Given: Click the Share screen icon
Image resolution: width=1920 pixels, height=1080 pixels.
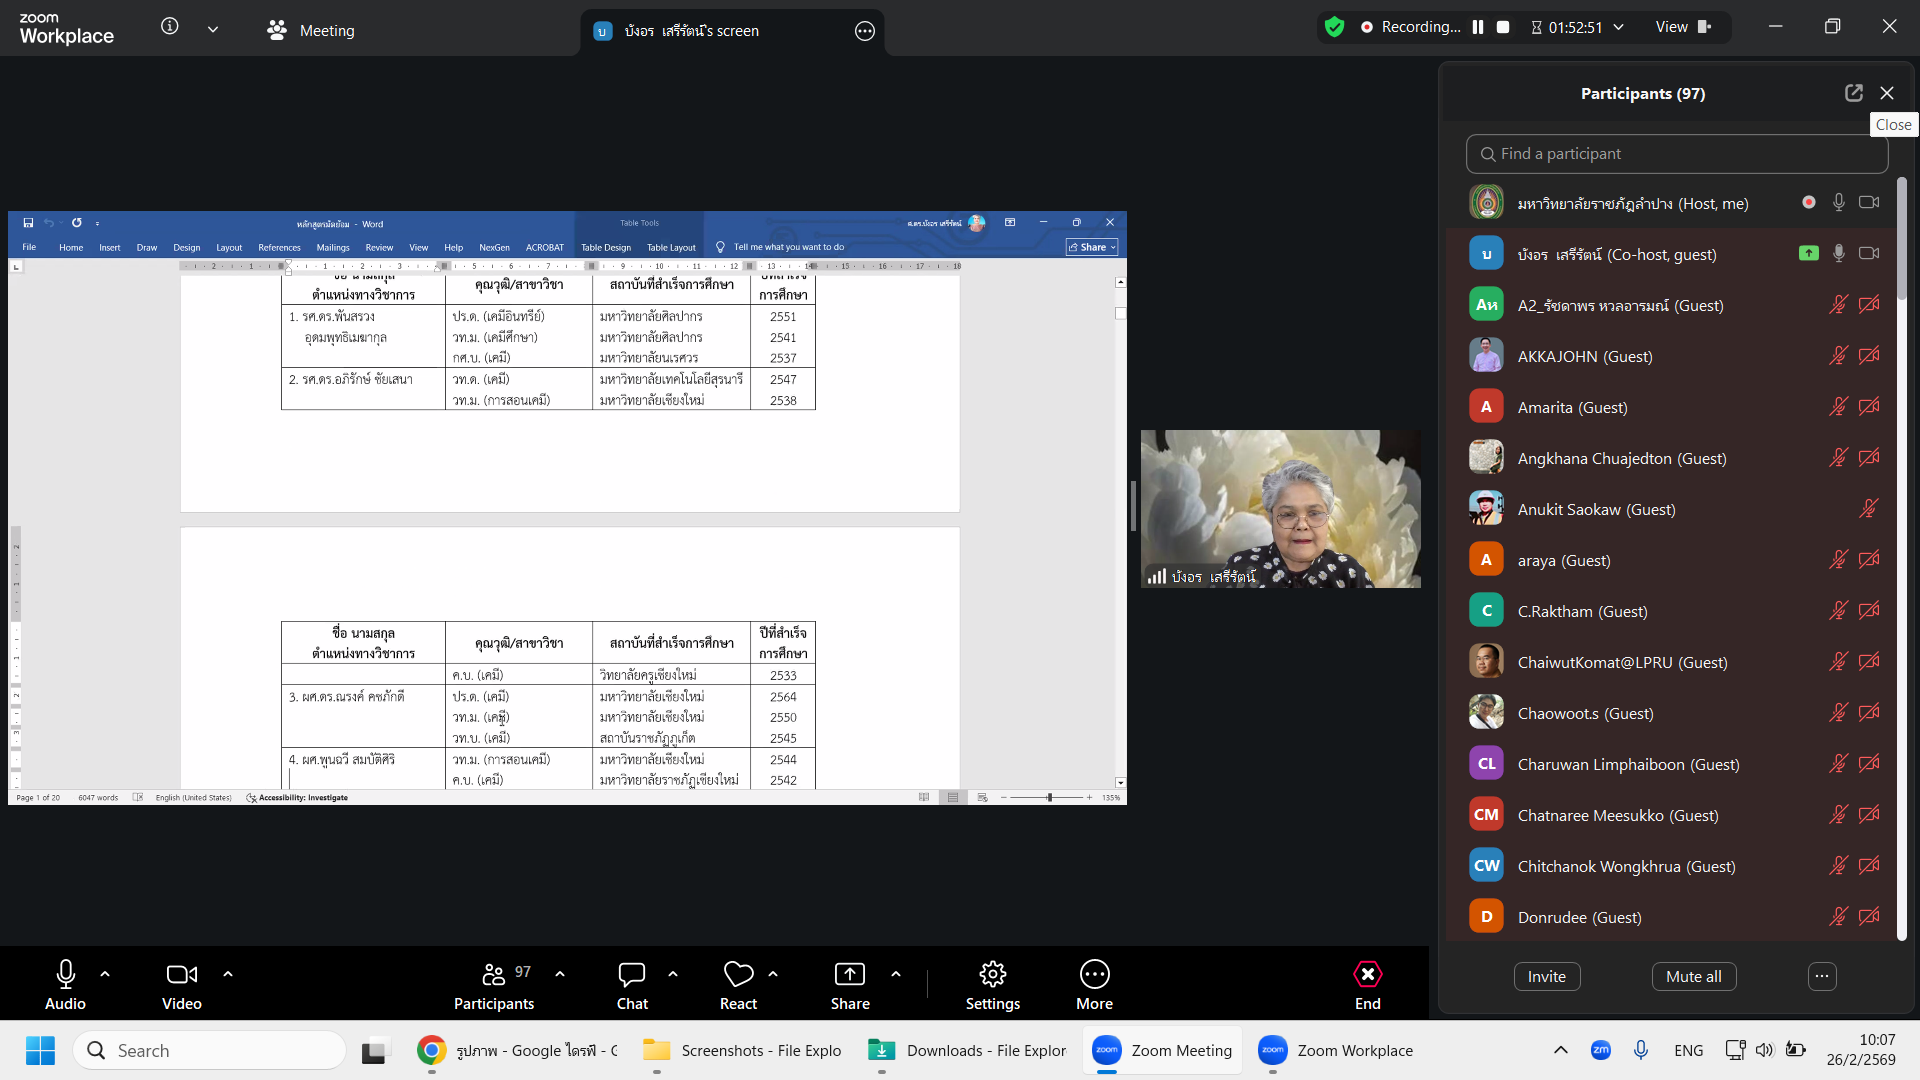Looking at the screenshot, I should [849, 974].
